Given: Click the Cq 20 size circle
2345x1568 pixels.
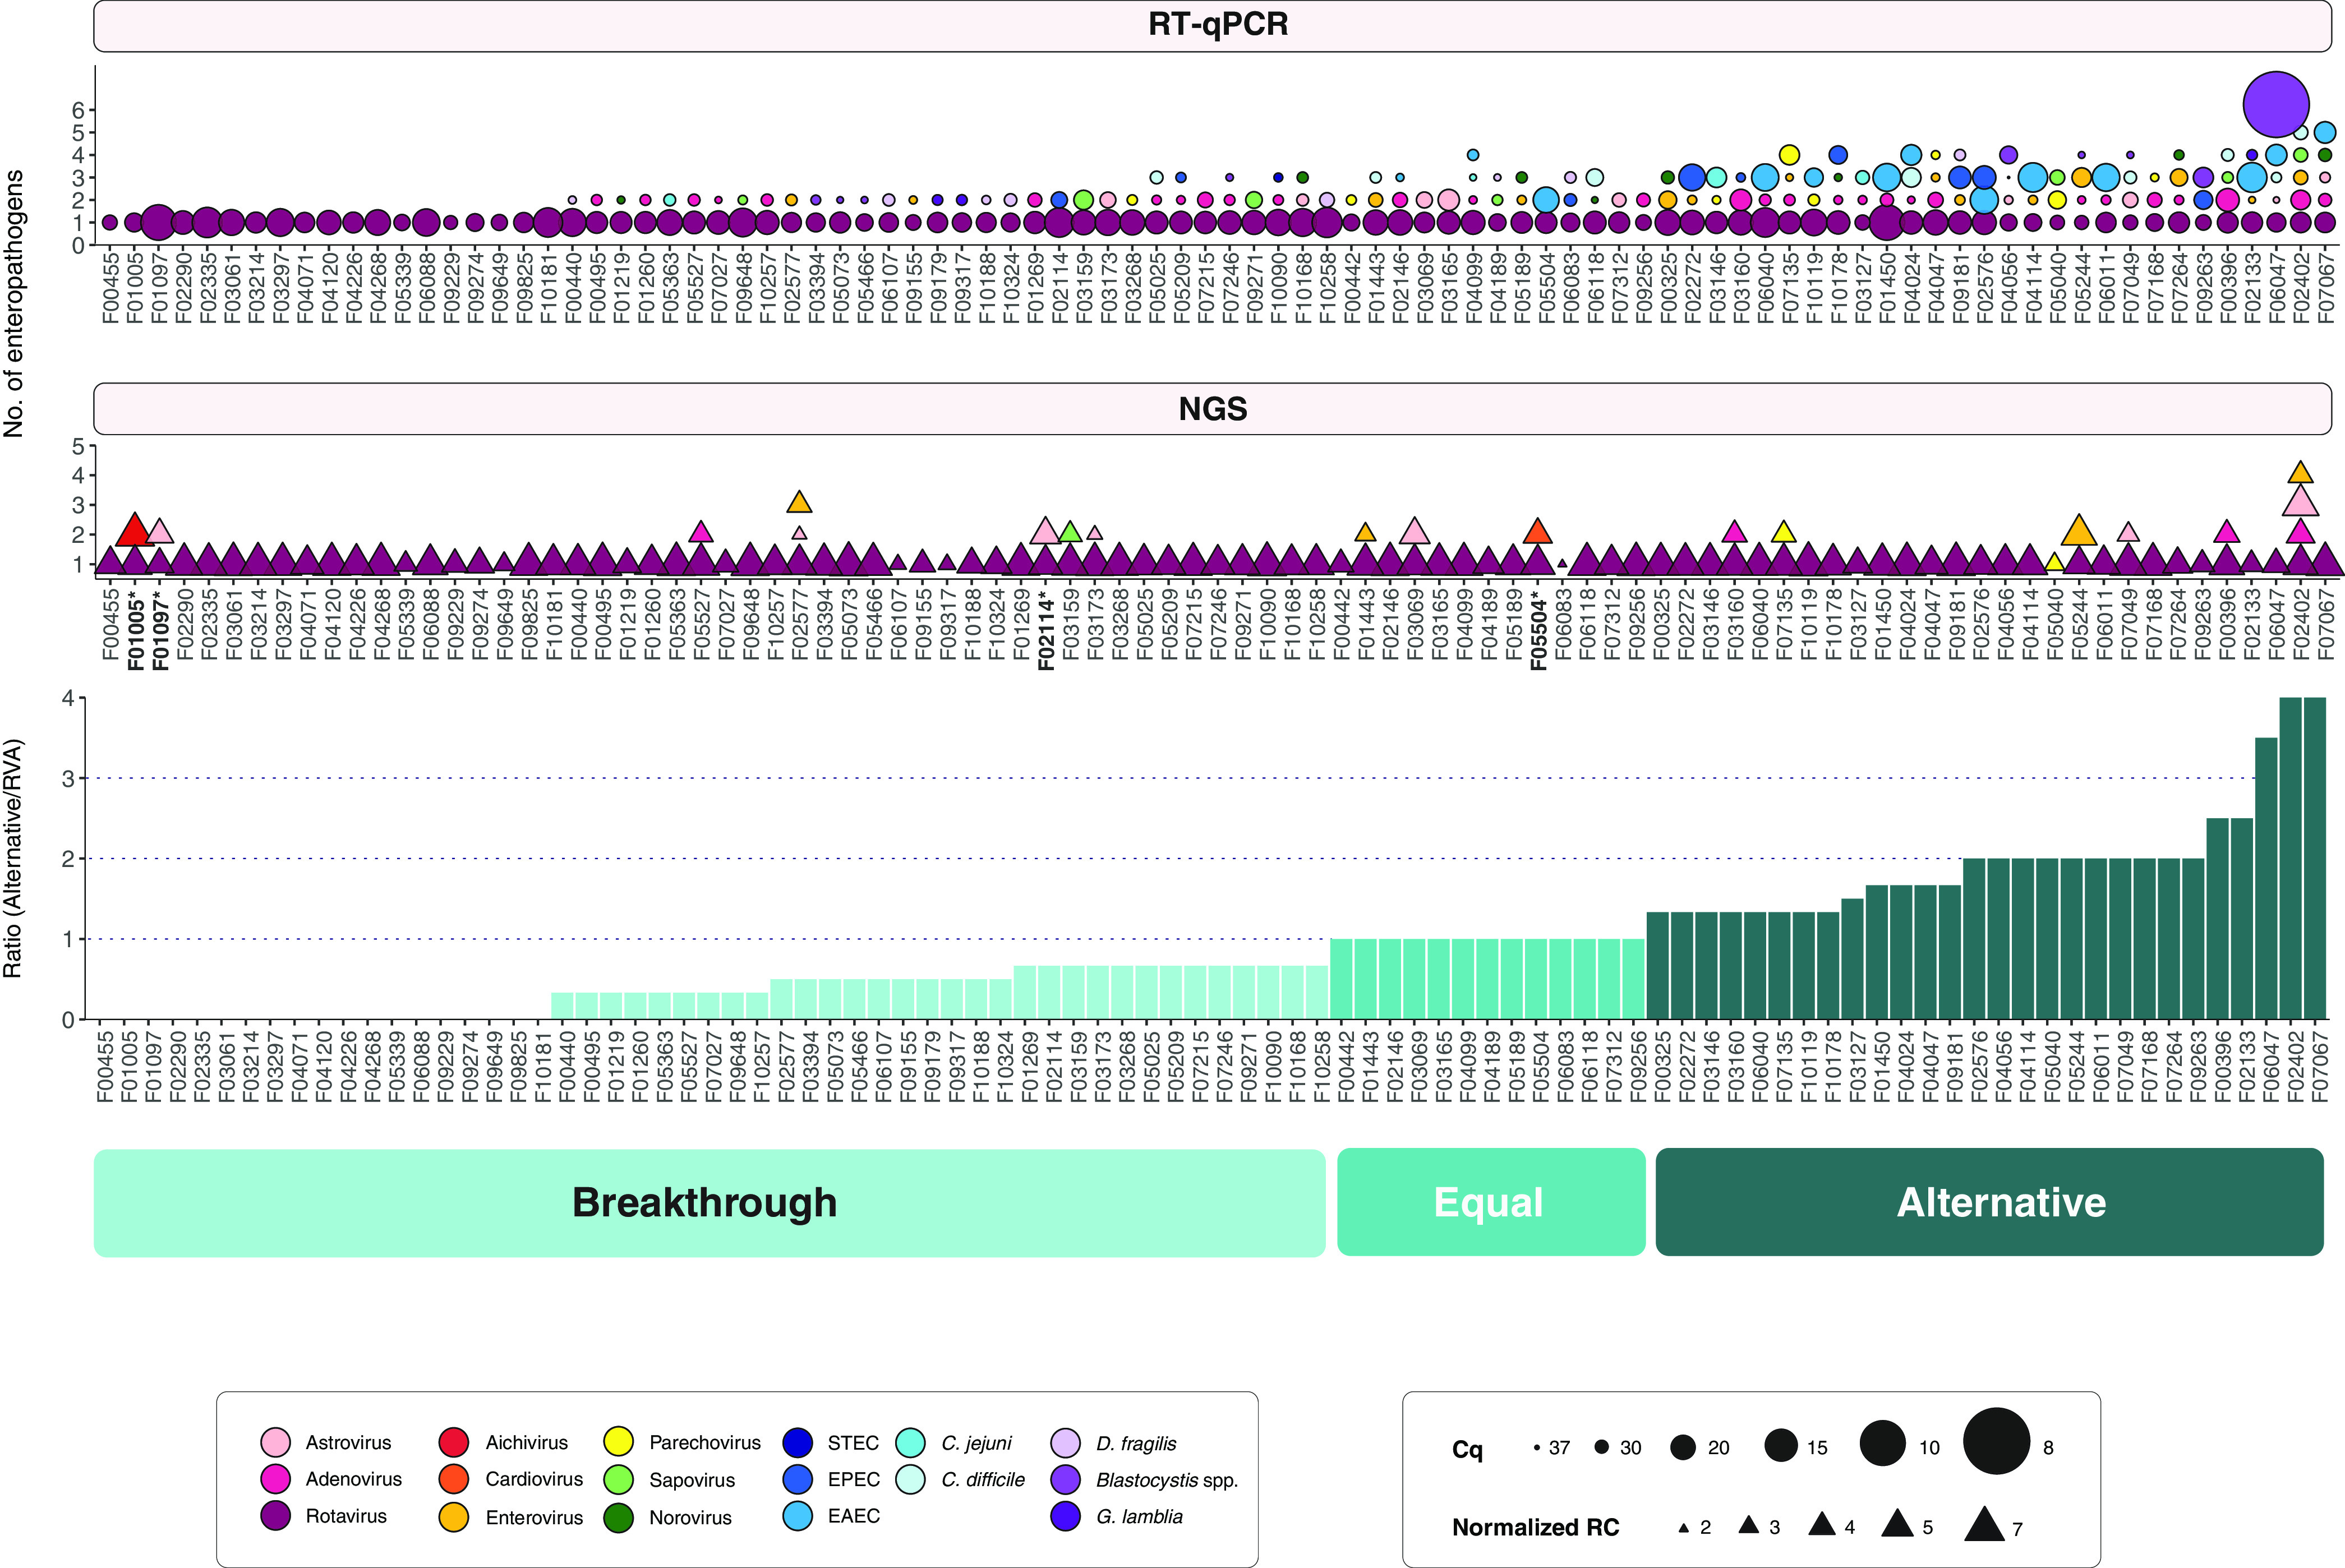Looking at the screenshot, I should click(x=1683, y=1447).
